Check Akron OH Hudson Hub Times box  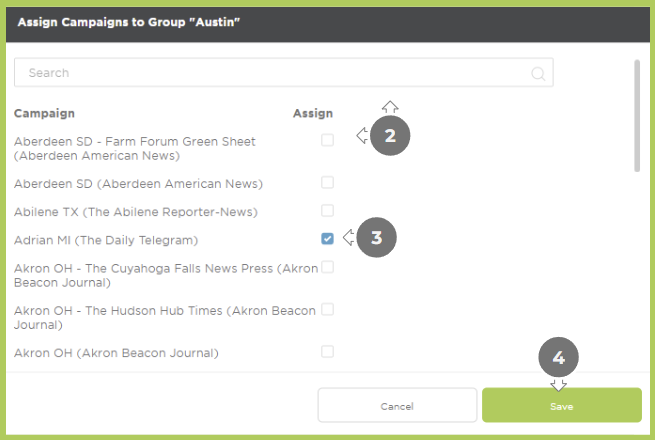(x=328, y=310)
